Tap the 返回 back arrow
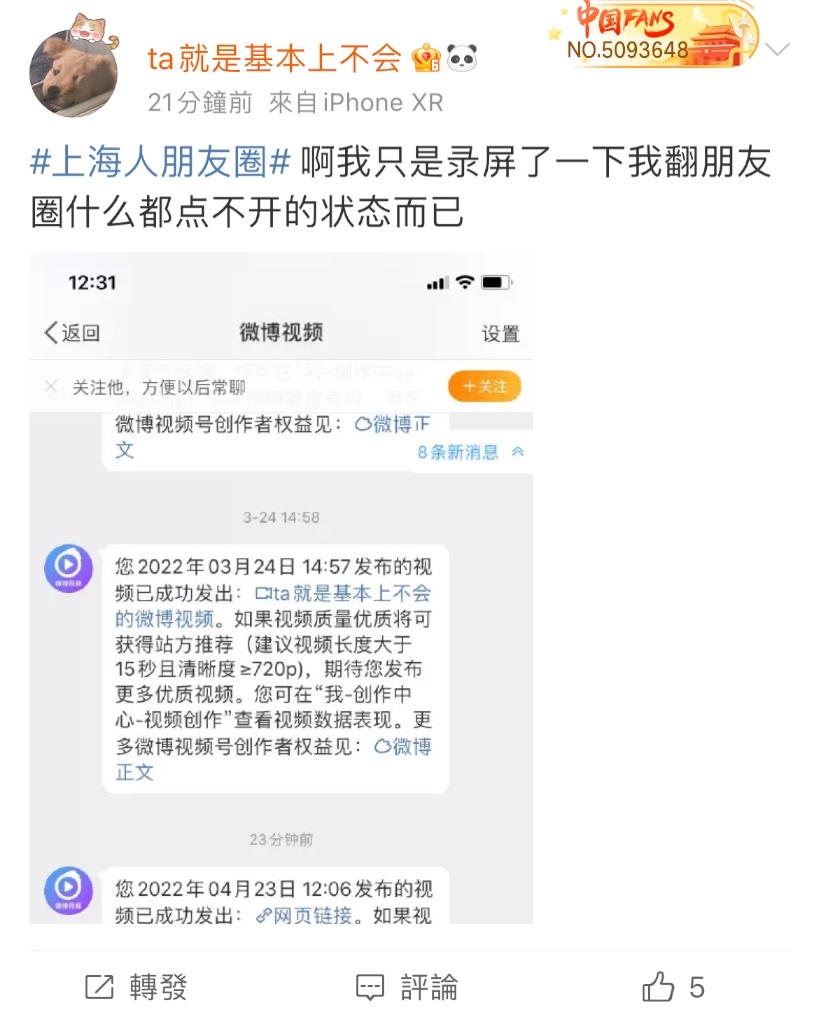 point(72,333)
